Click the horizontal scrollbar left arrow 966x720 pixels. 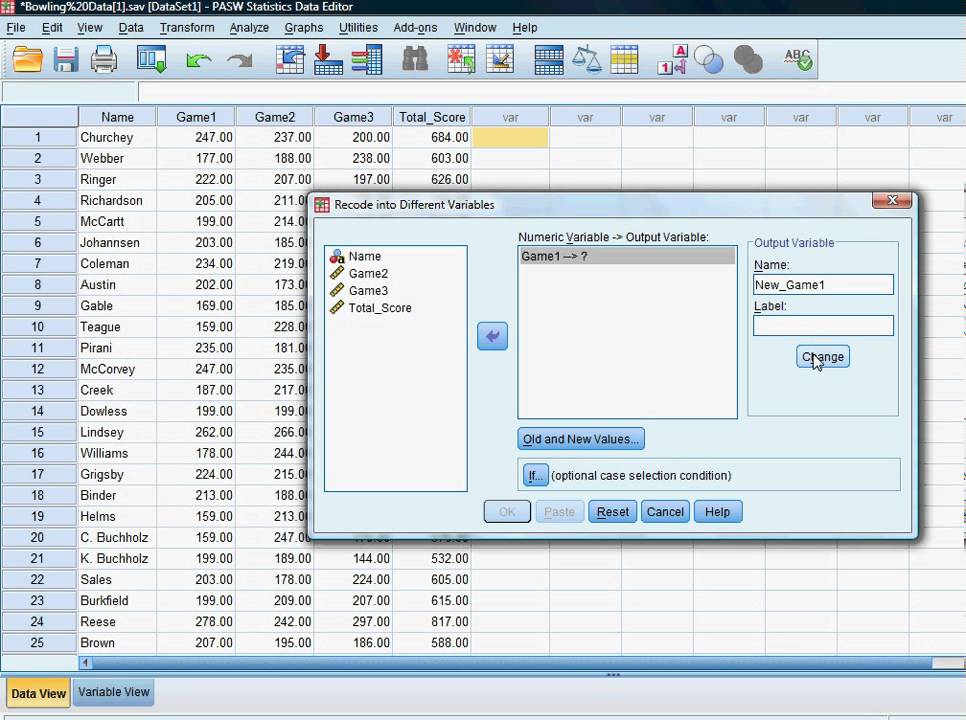[86, 663]
